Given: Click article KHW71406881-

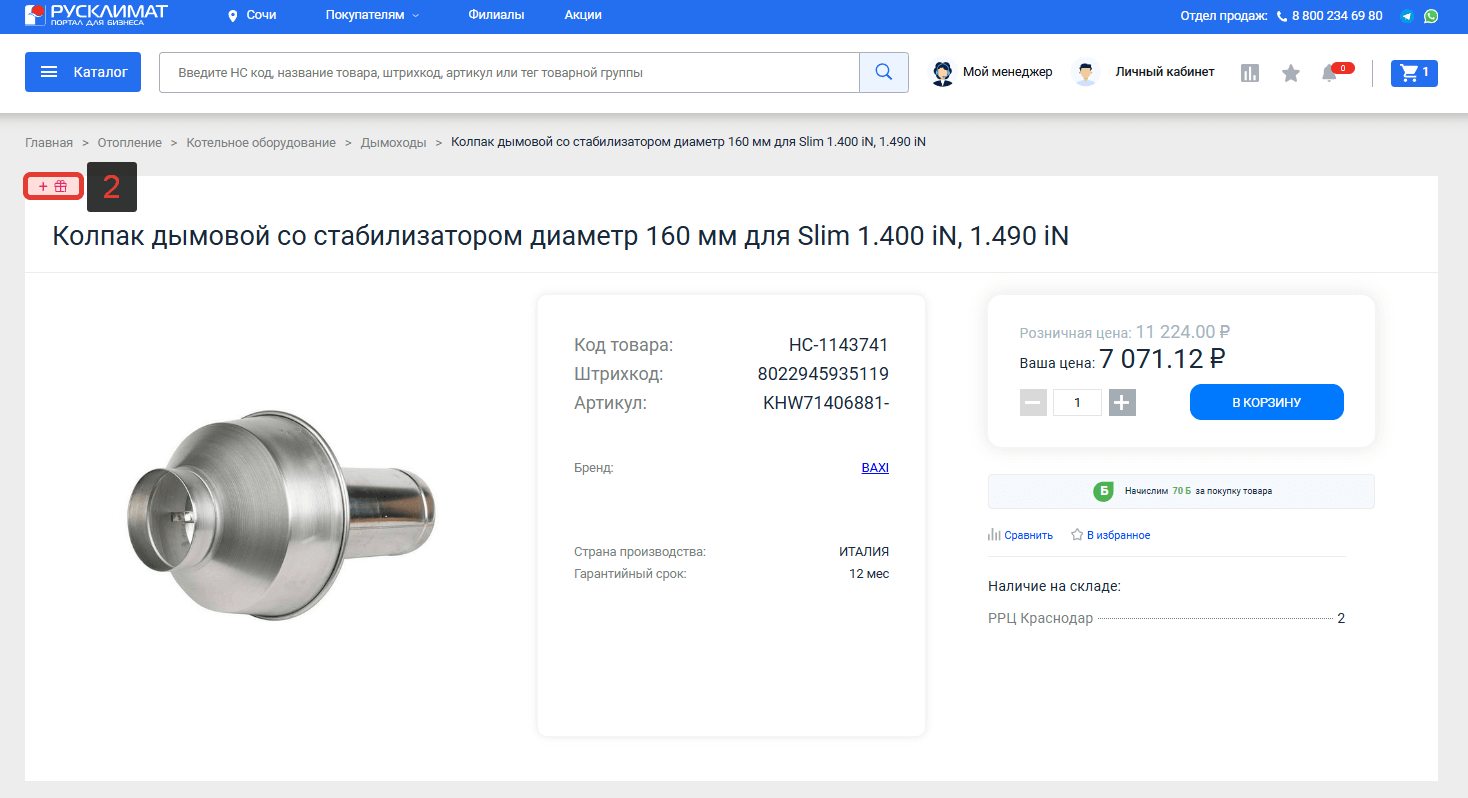Looking at the screenshot, I should pyautogui.click(x=826, y=403).
